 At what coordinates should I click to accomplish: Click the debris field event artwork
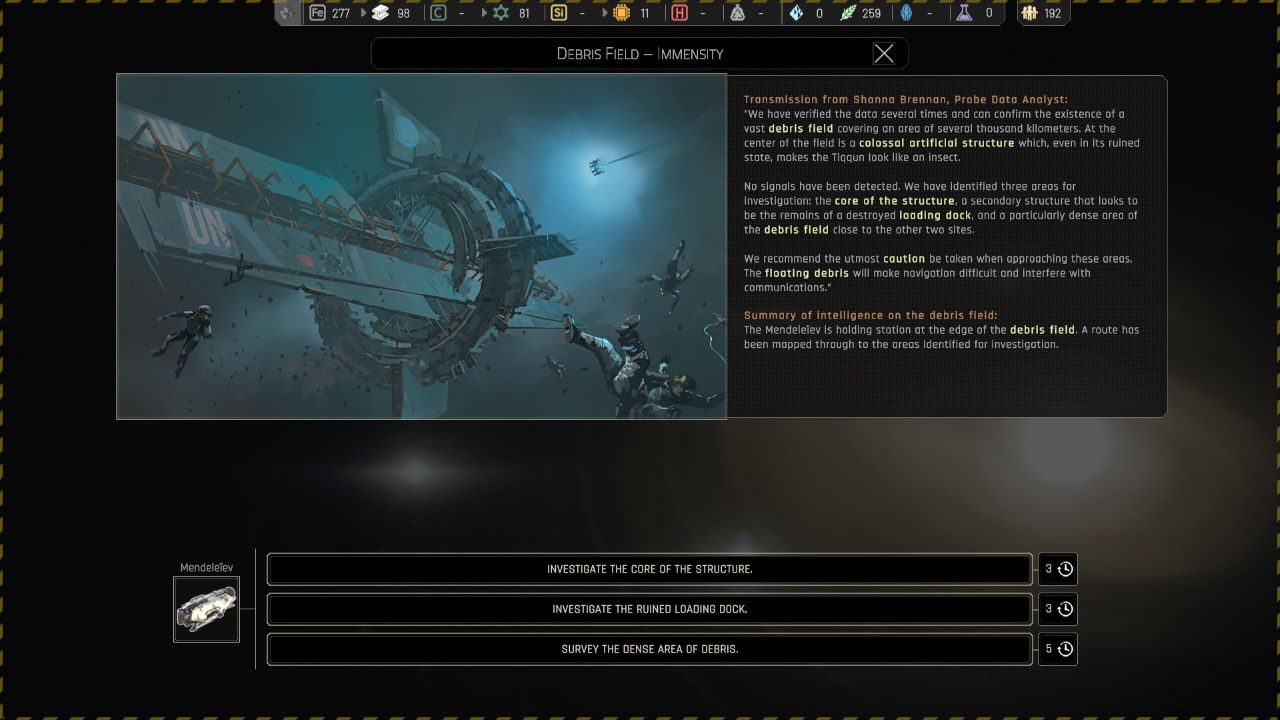click(x=421, y=246)
